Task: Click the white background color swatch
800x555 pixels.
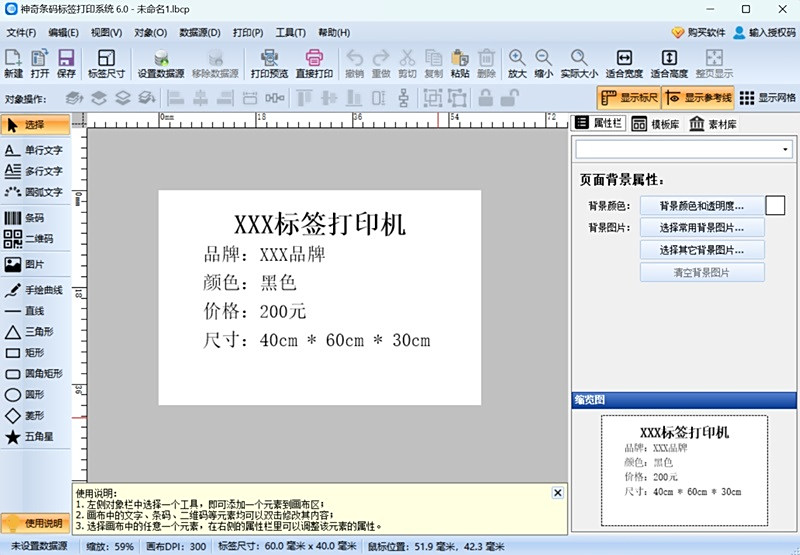Action: pos(776,206)
